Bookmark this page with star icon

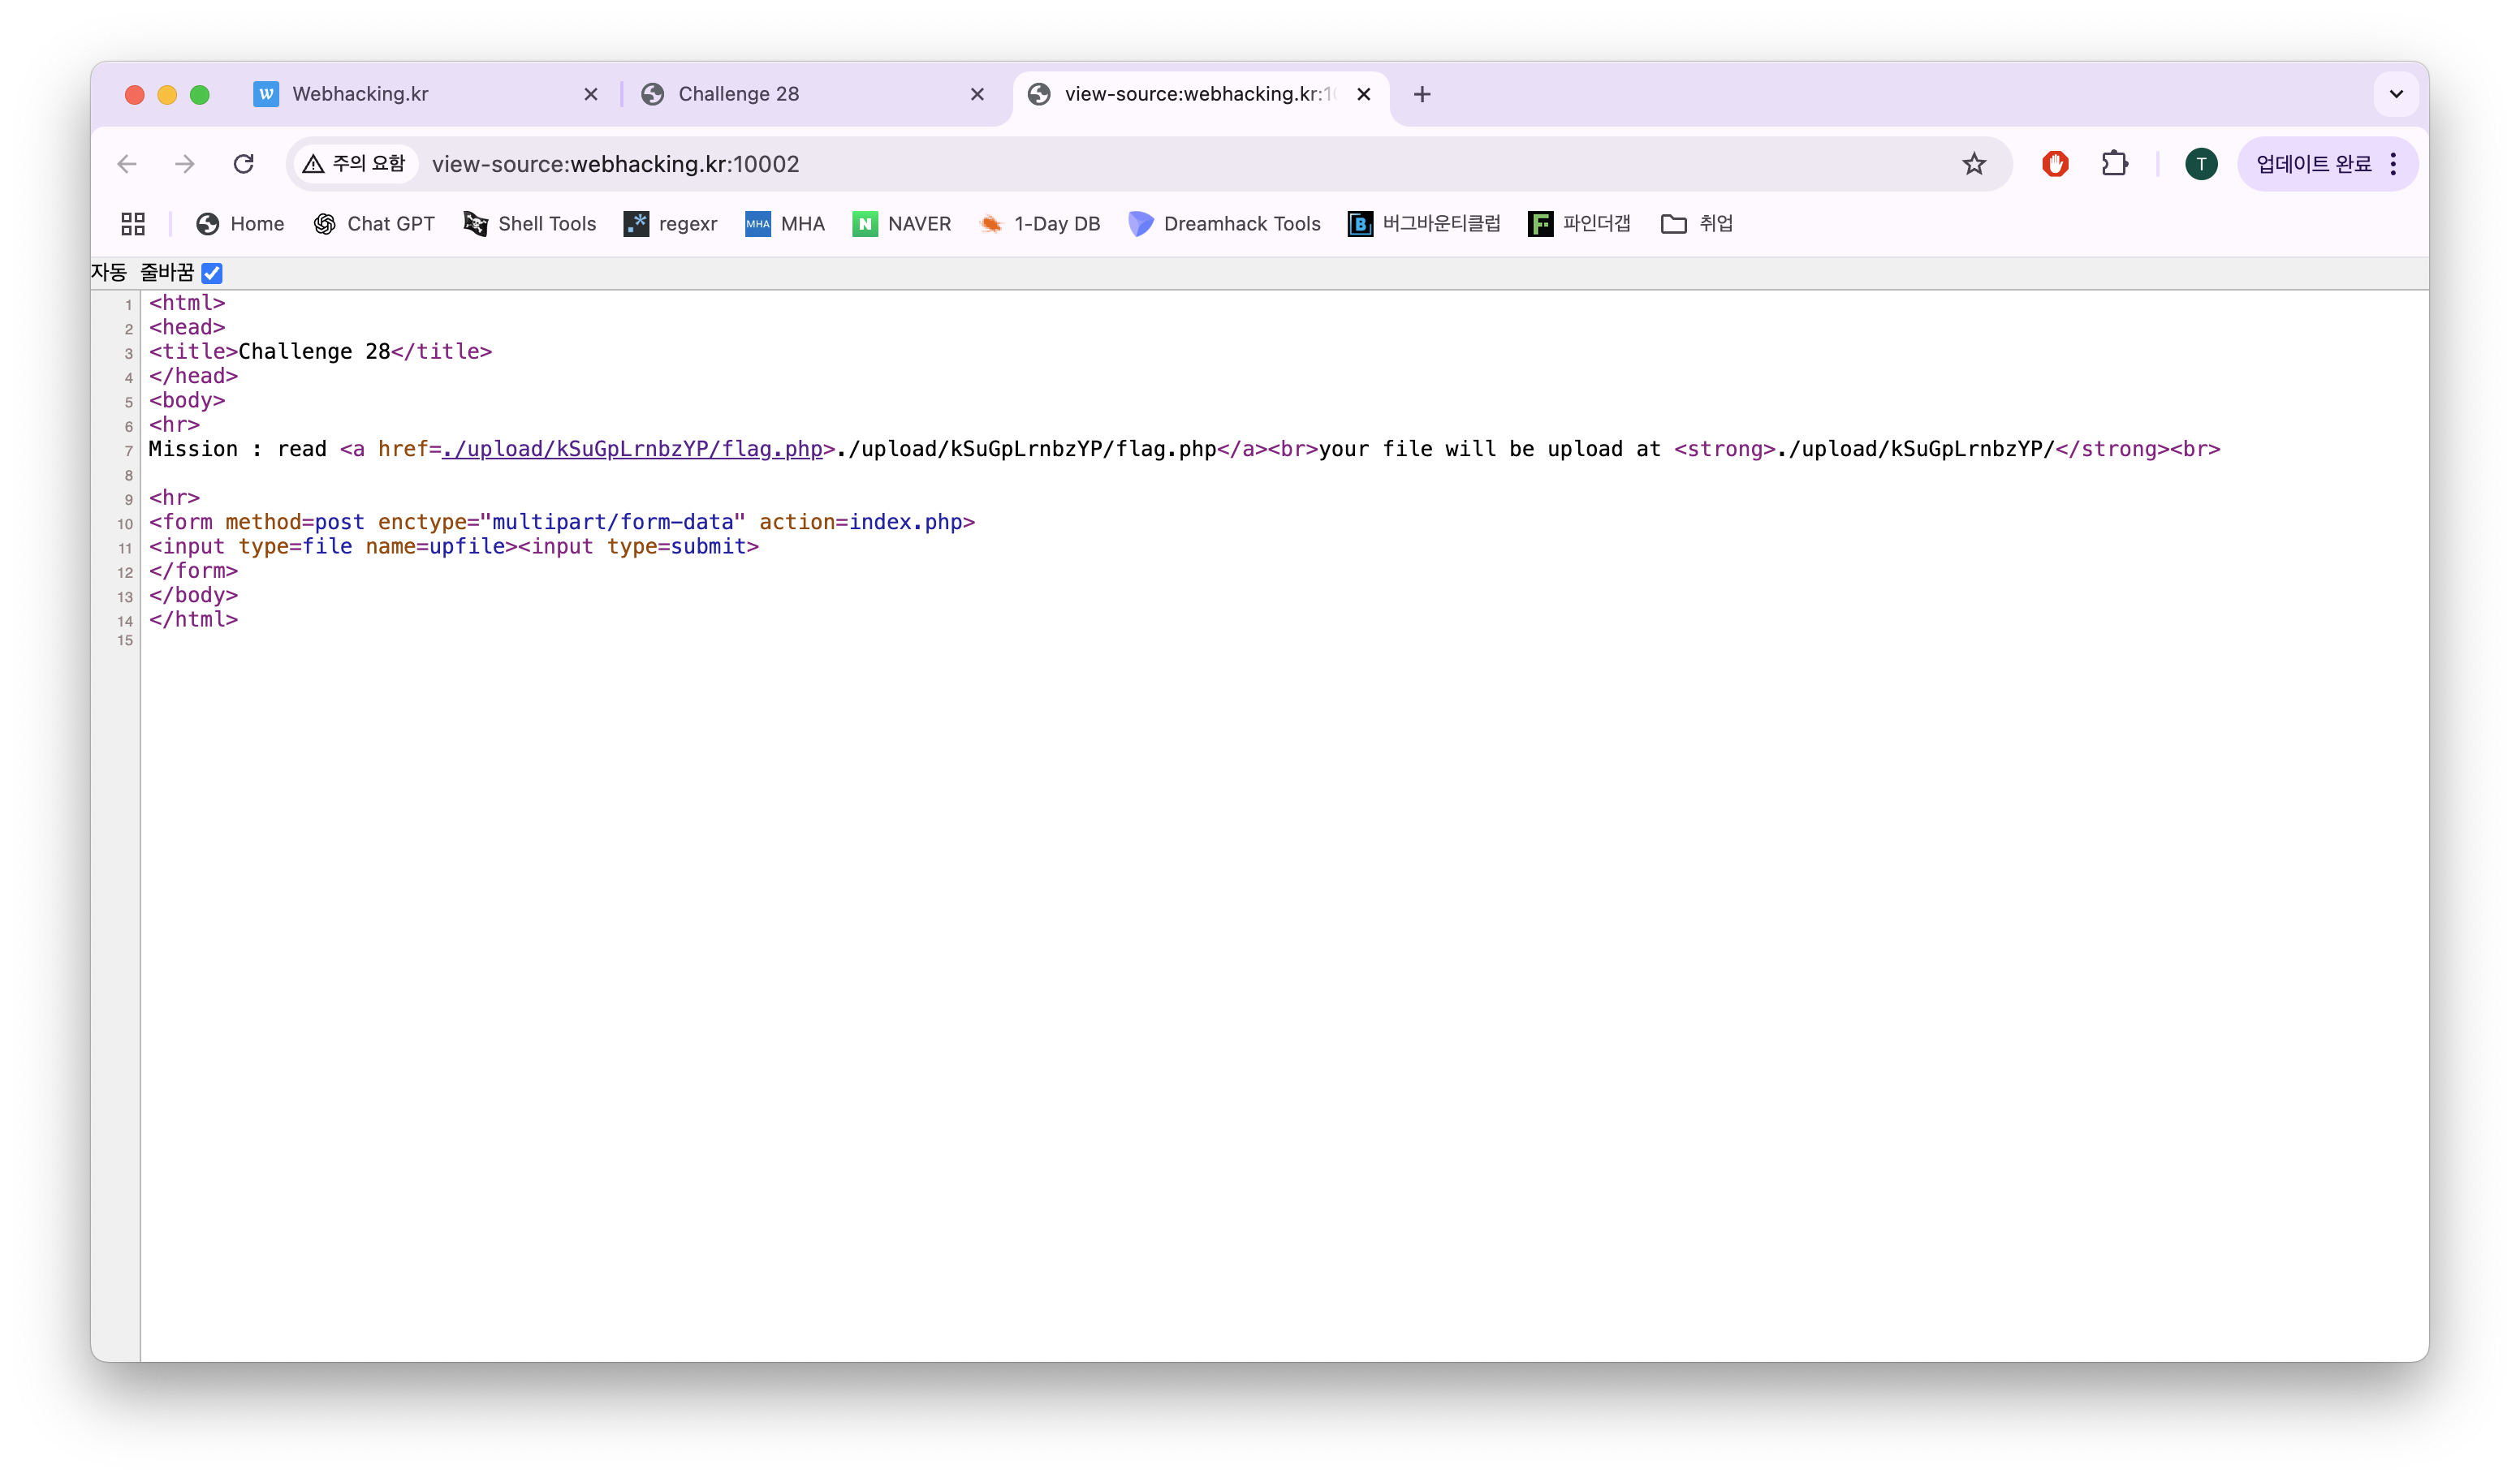(x=1973, y=164)
